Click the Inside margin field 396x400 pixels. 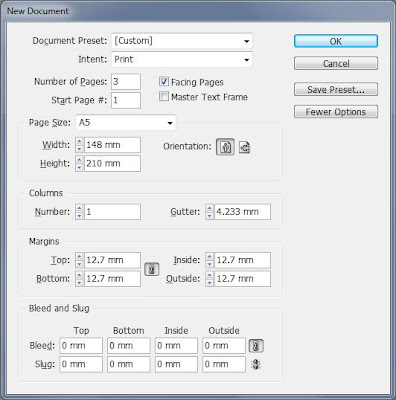242,260
